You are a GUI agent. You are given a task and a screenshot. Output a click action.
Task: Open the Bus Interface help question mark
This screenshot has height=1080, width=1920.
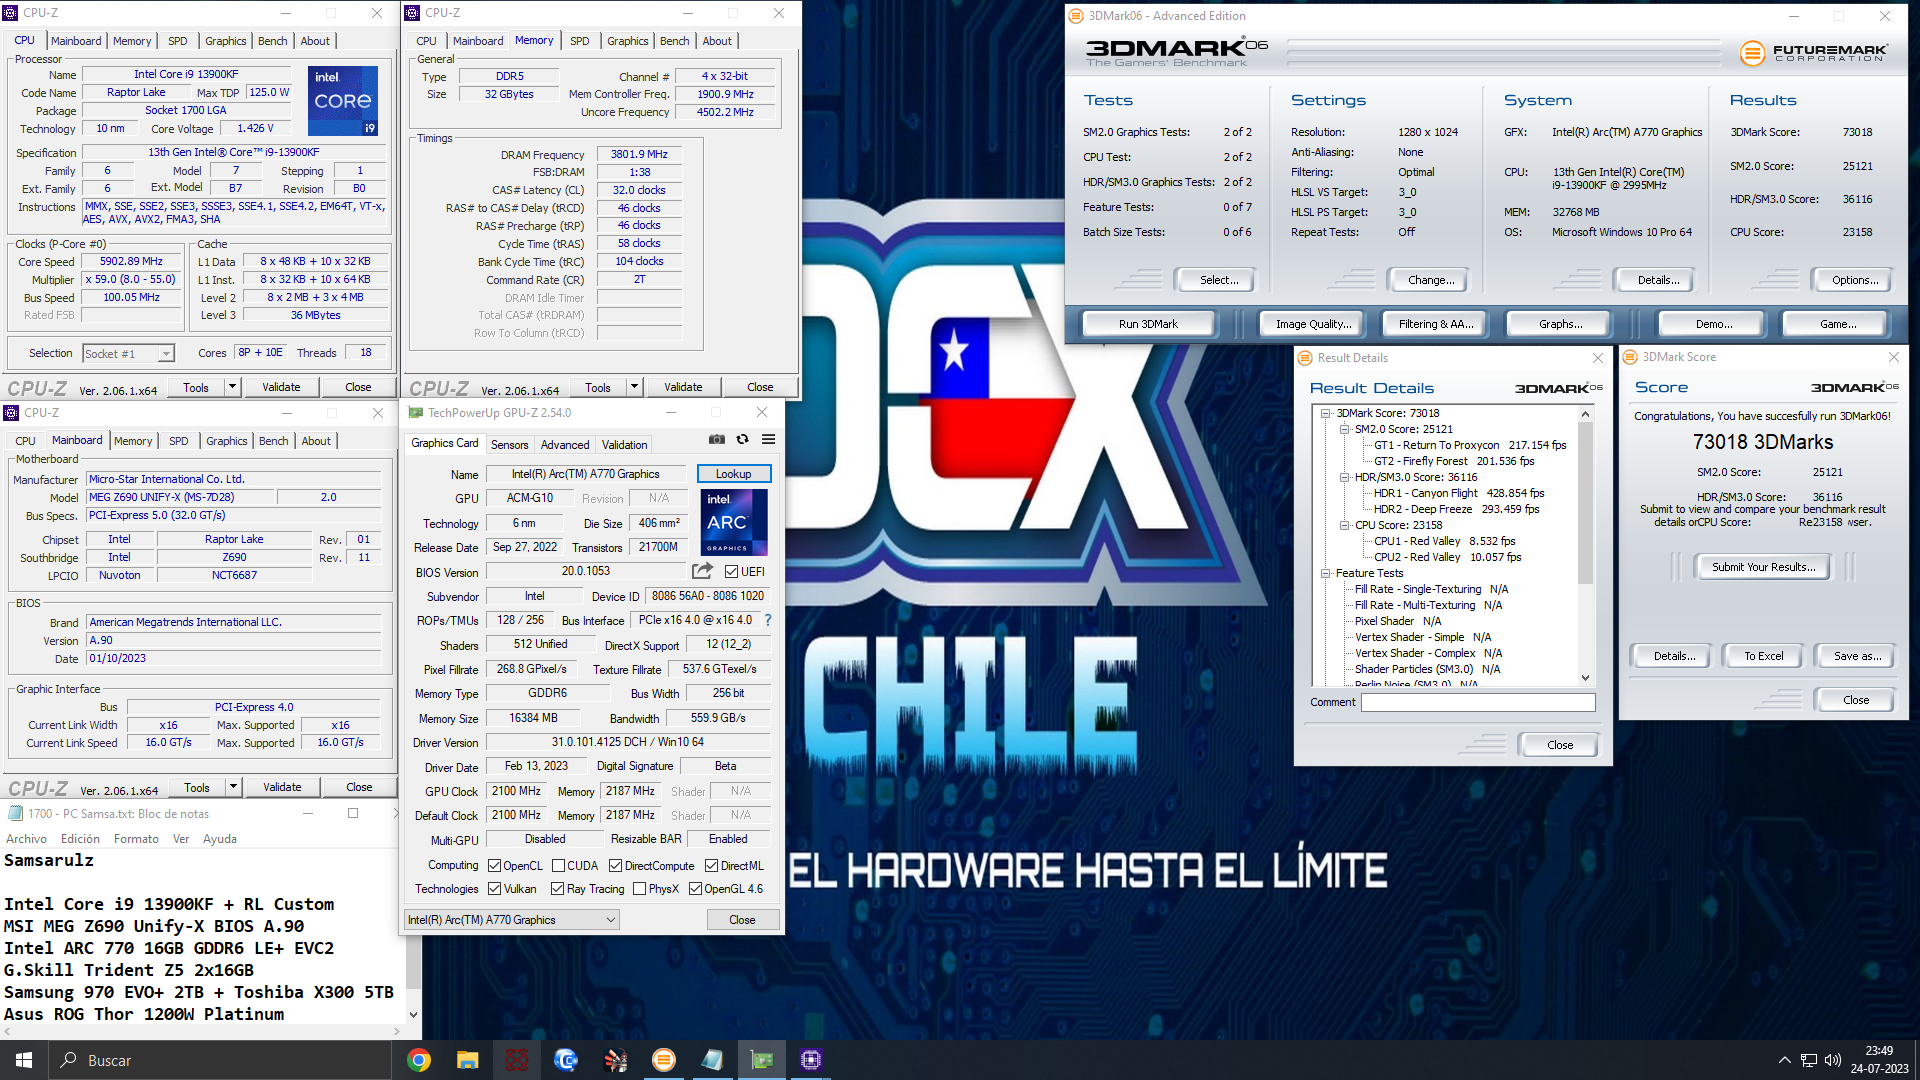click(x=768, y=620)
